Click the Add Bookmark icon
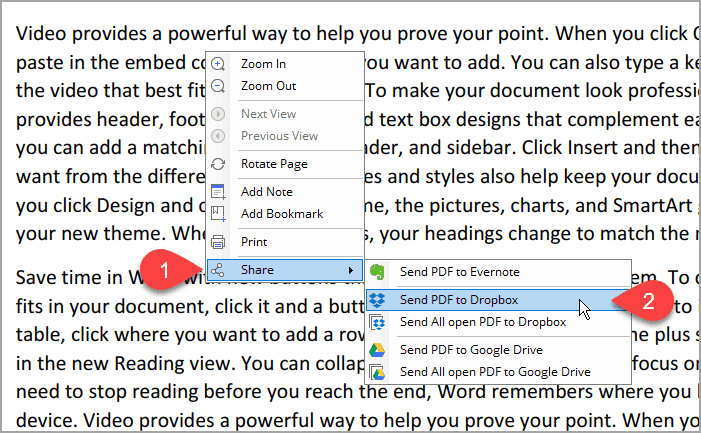The height and width of the screenshot is (433, 701). click(218, 214)
